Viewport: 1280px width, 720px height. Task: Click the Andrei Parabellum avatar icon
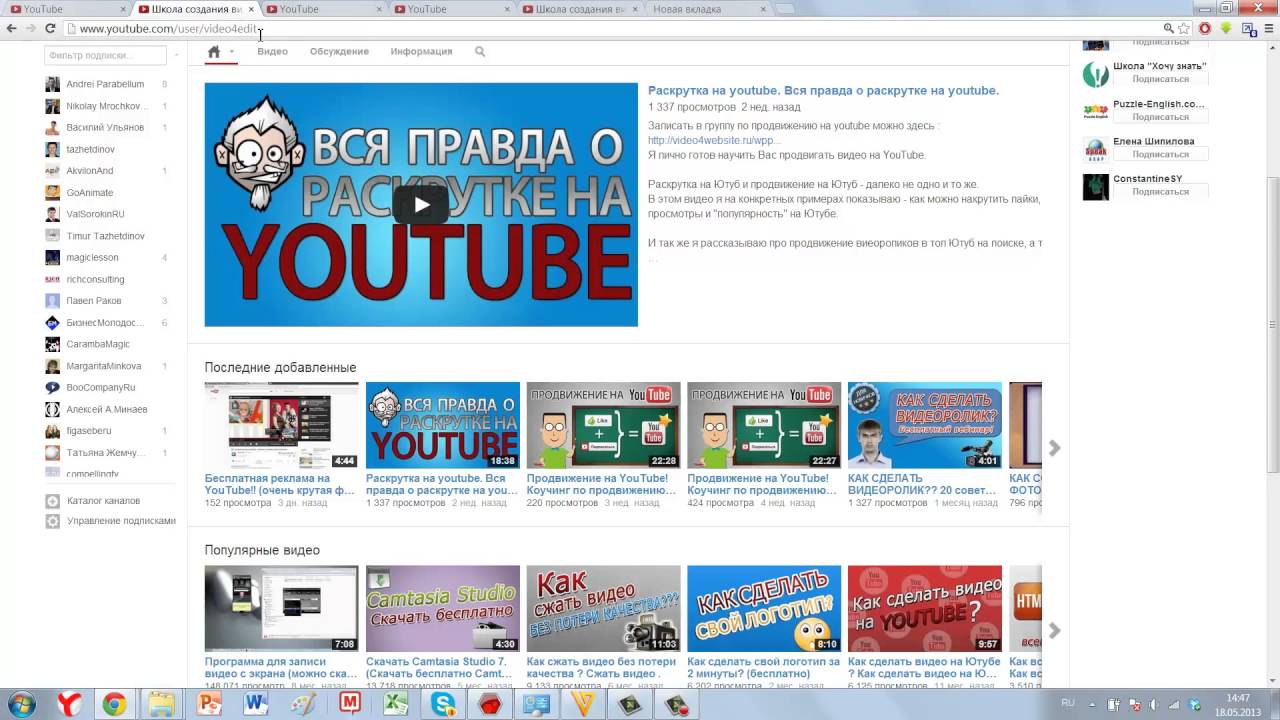tap(53, 84)
